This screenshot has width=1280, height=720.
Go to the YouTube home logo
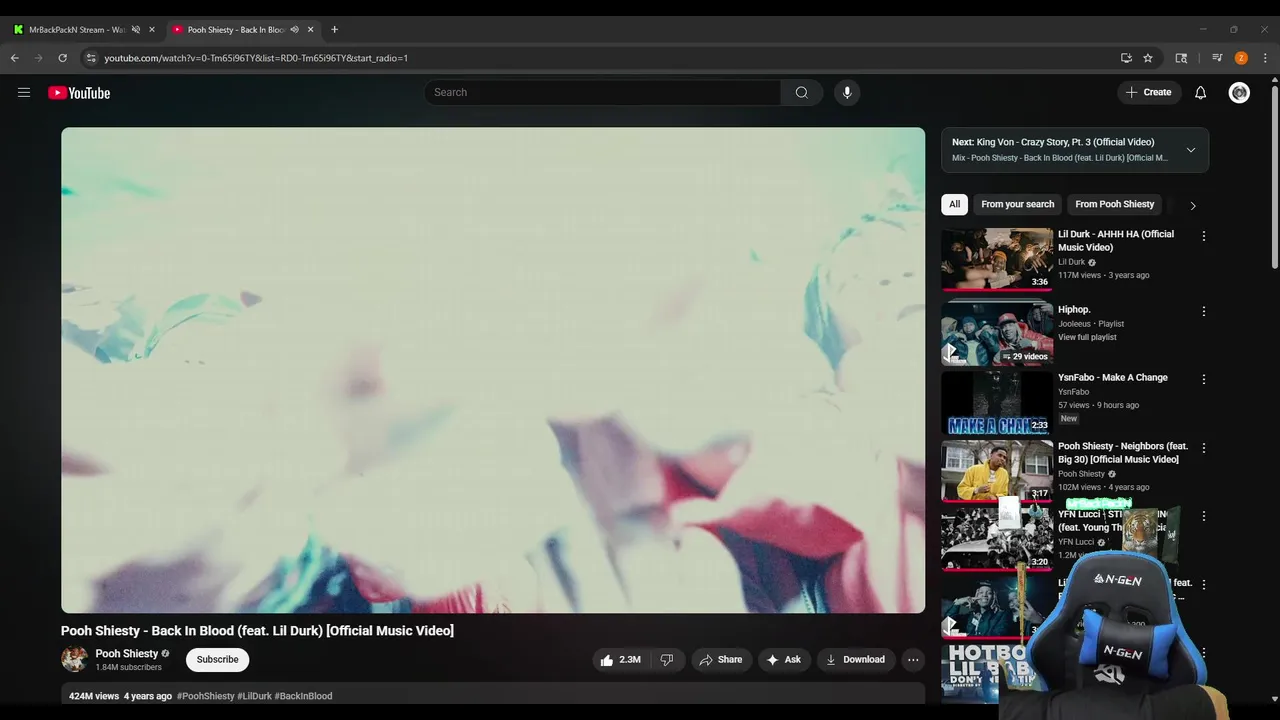79,93
